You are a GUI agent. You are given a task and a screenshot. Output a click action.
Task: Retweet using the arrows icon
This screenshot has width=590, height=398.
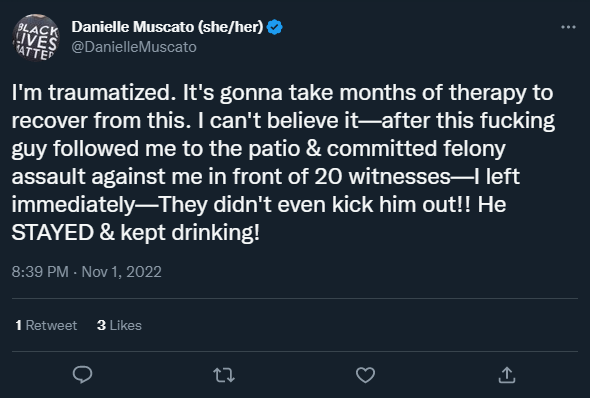click(x=224, y=375)
